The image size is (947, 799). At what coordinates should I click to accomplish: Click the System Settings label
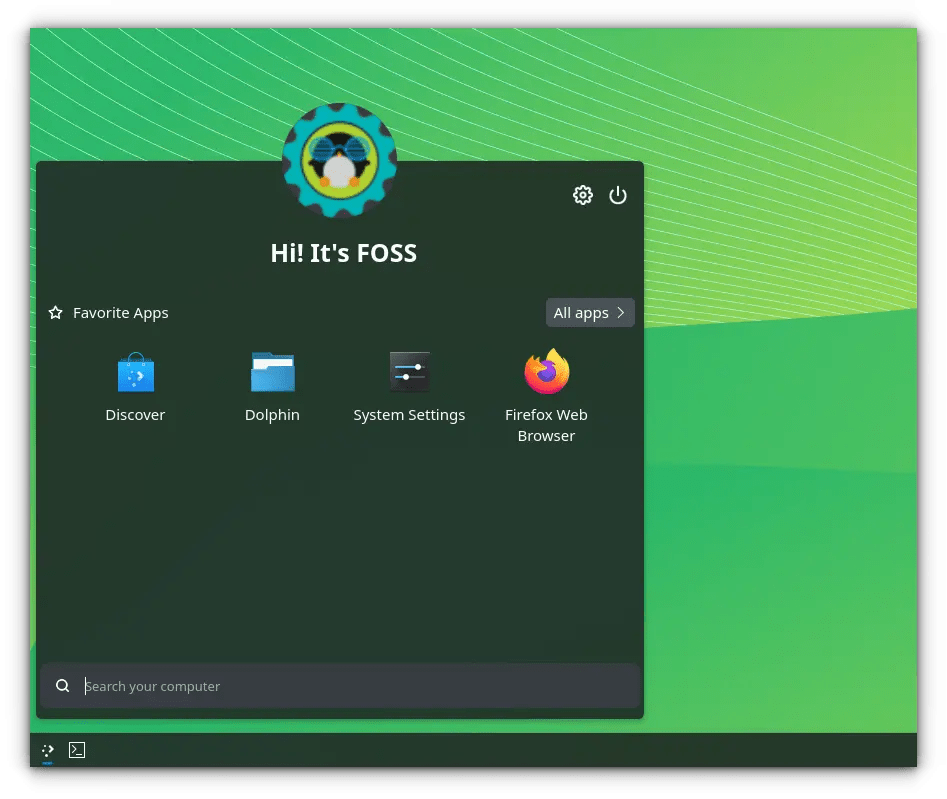coord(409,414)
